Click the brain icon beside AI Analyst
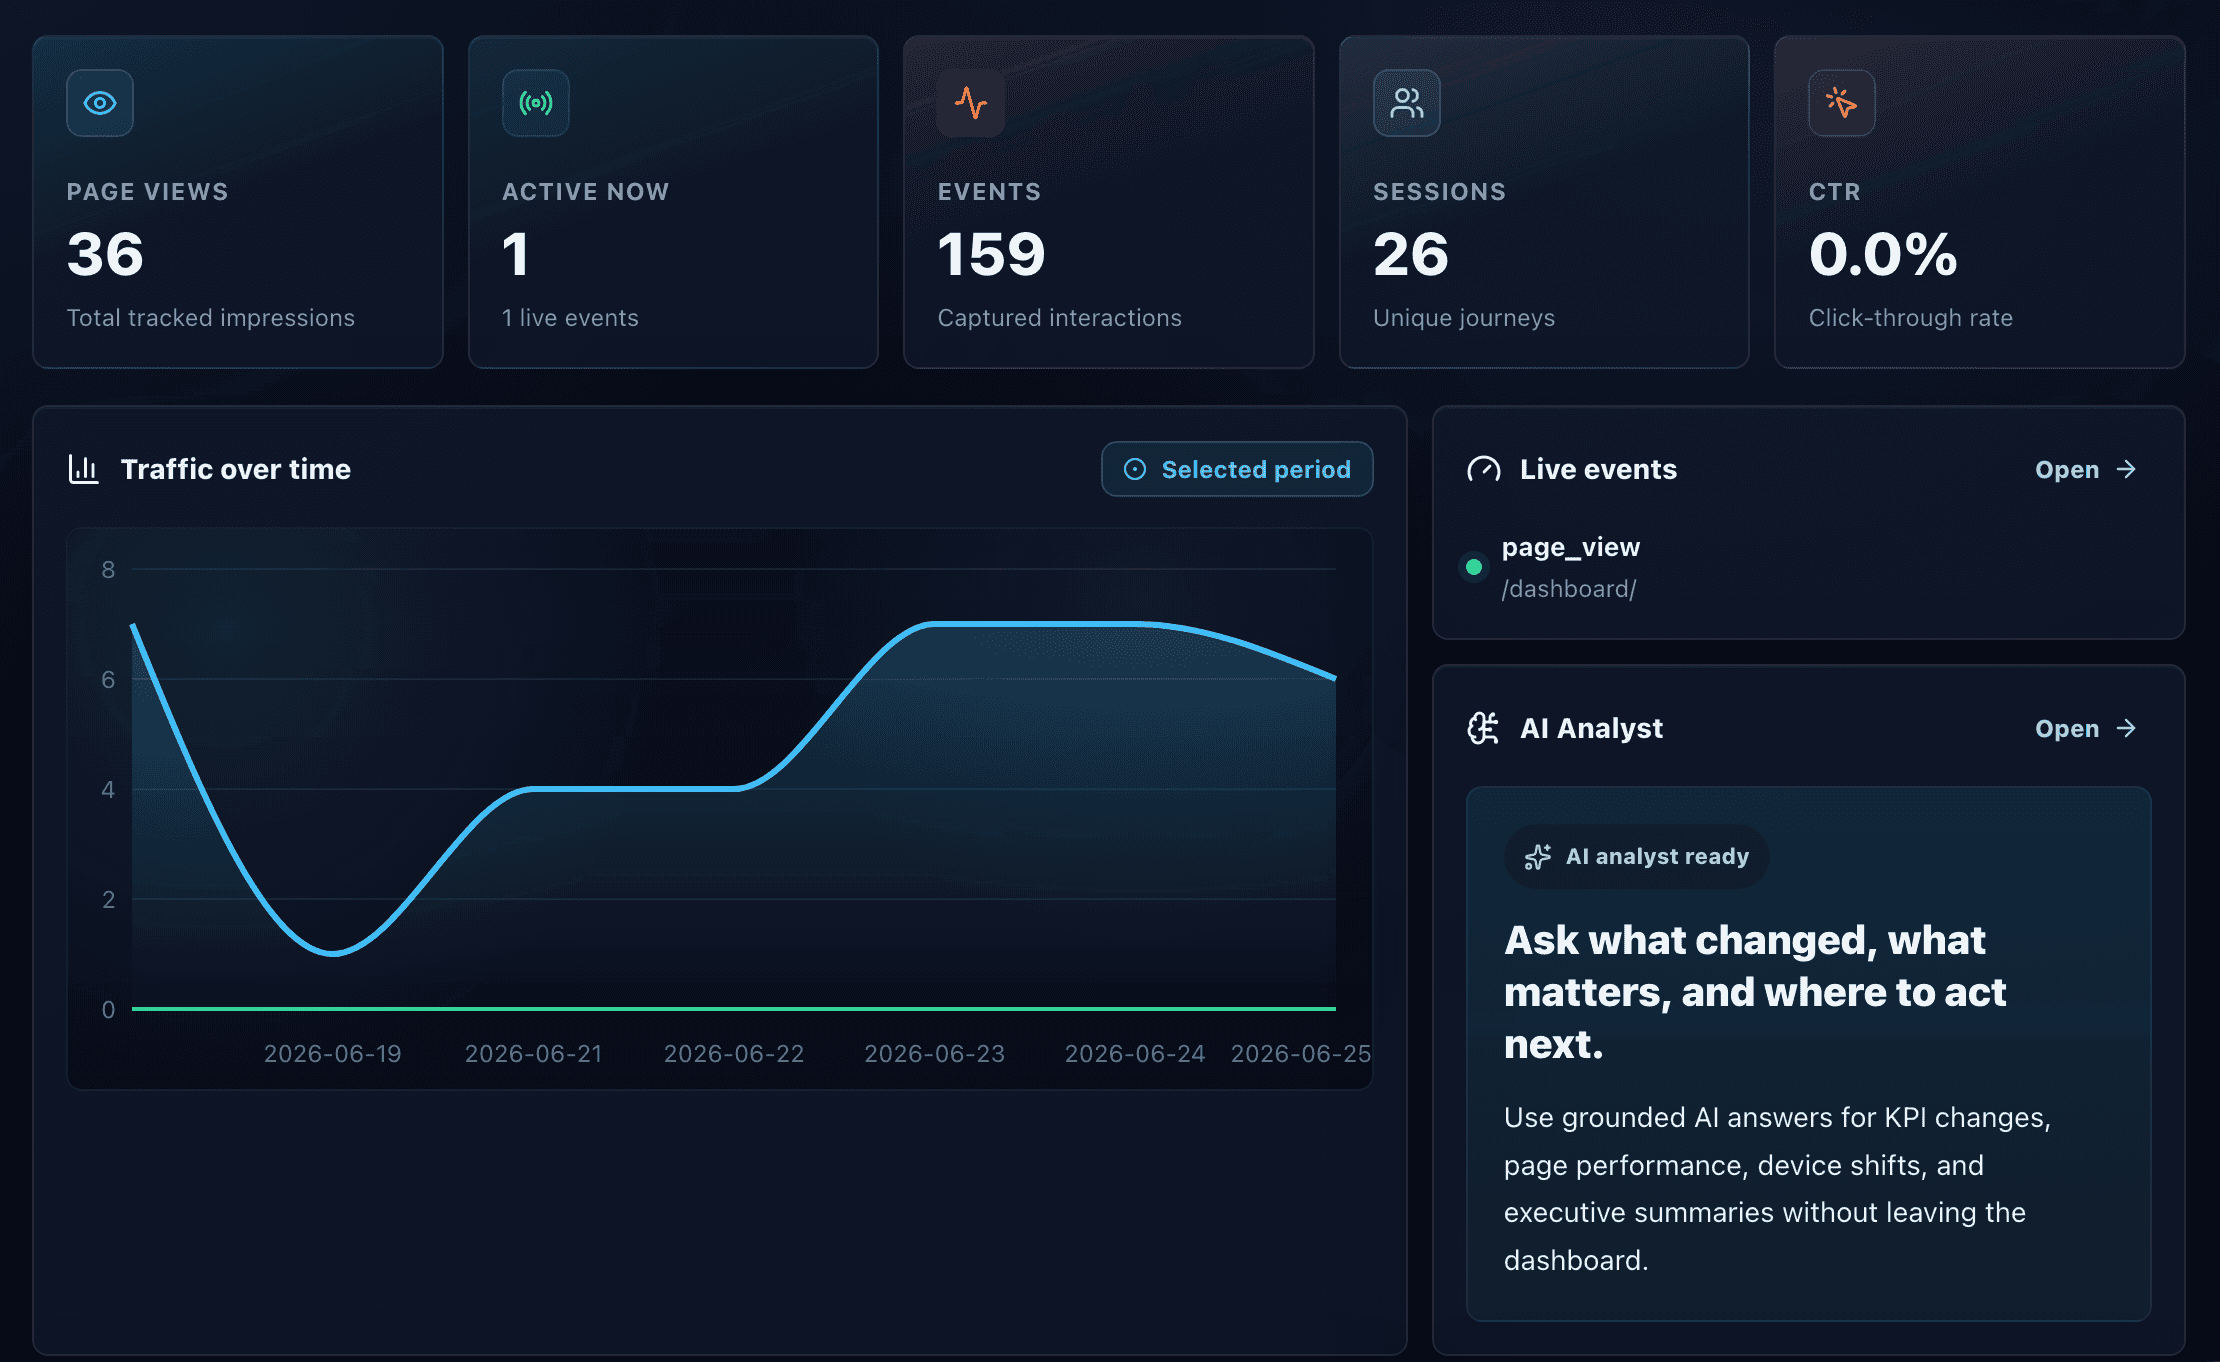Viewport: 2220px width, 1362px height. pyautogui.click(x=1484, y=728)
